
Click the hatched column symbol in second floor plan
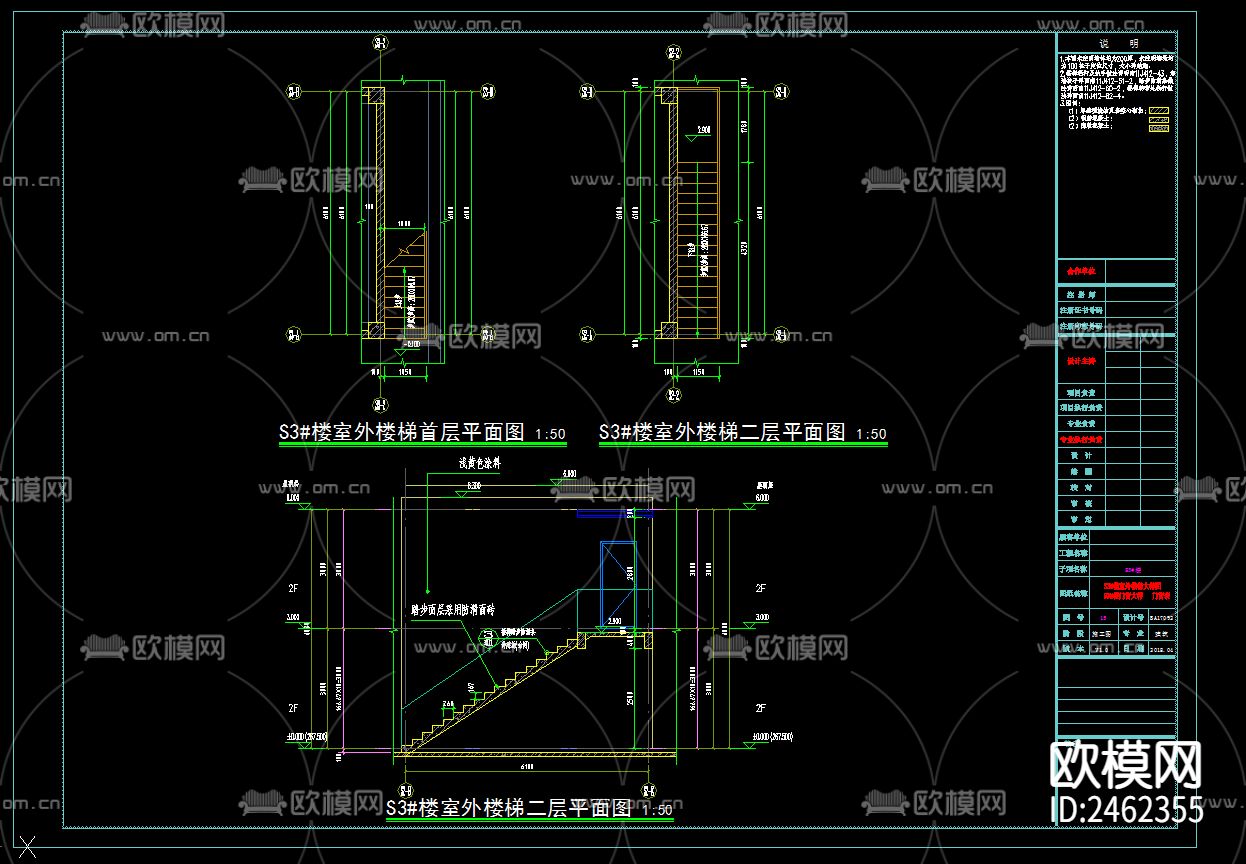(x=668, y=95)
